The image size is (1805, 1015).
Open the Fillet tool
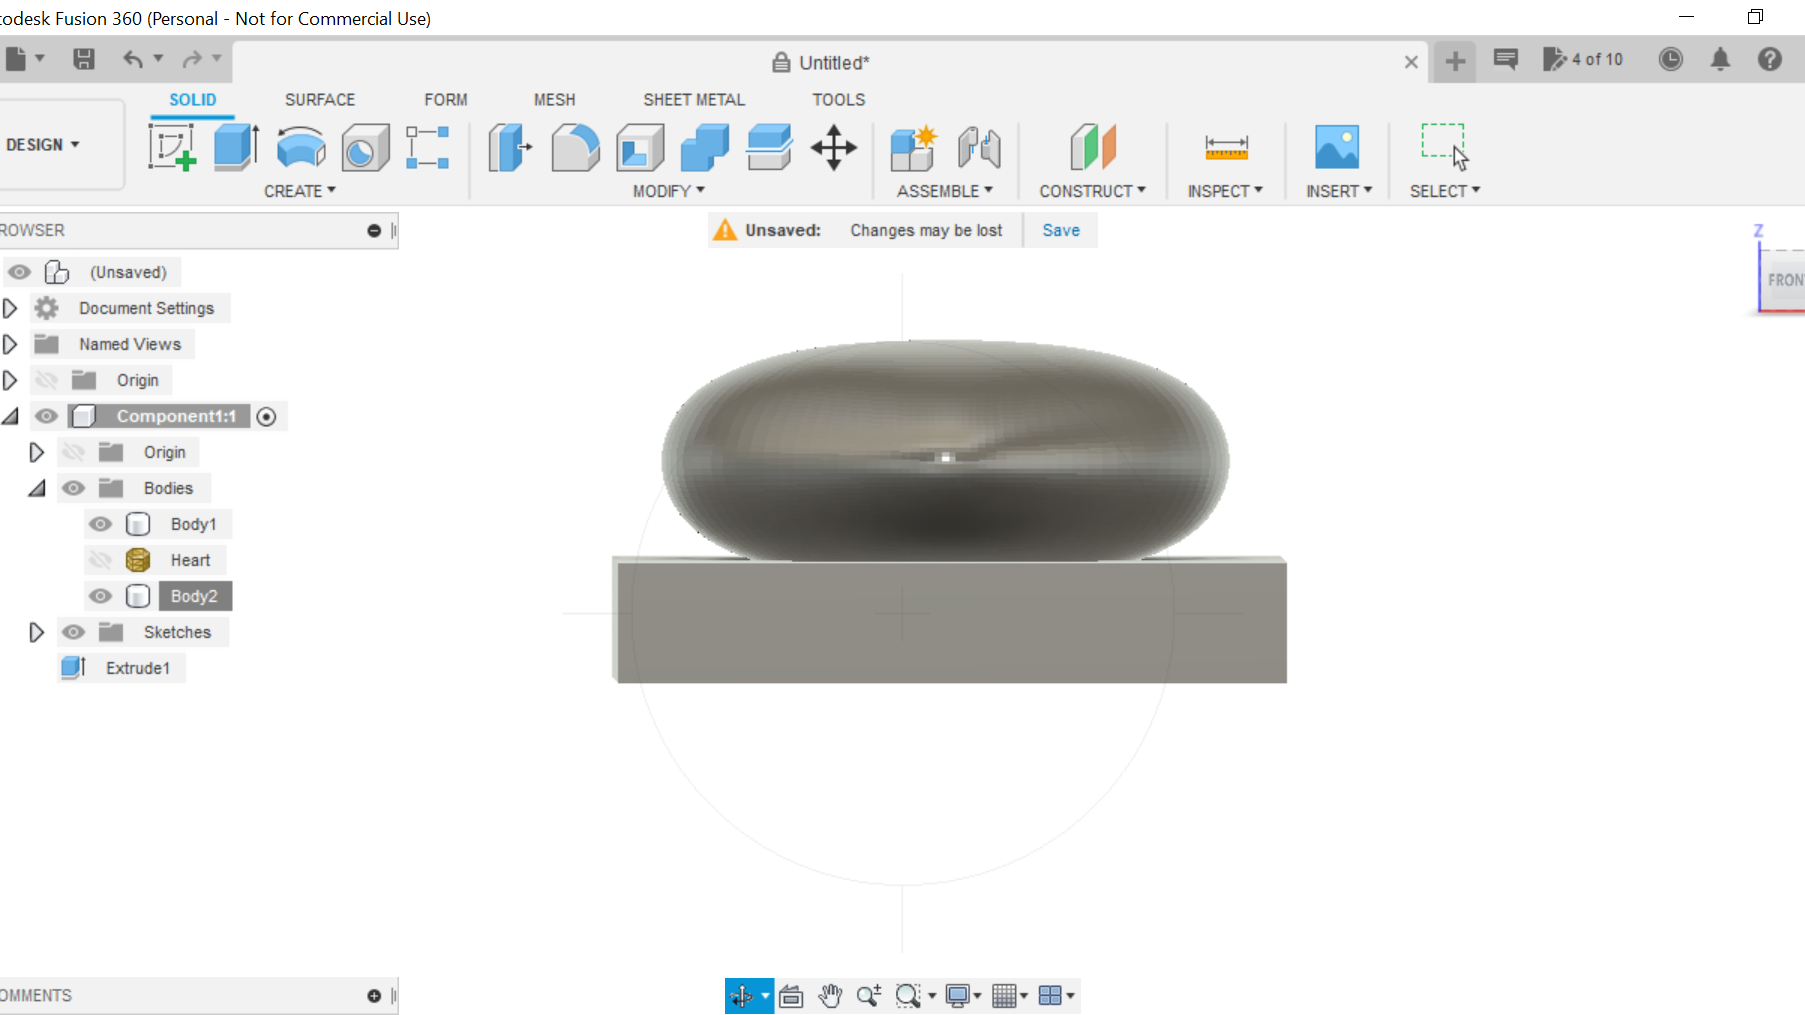(x=575, y=147)
